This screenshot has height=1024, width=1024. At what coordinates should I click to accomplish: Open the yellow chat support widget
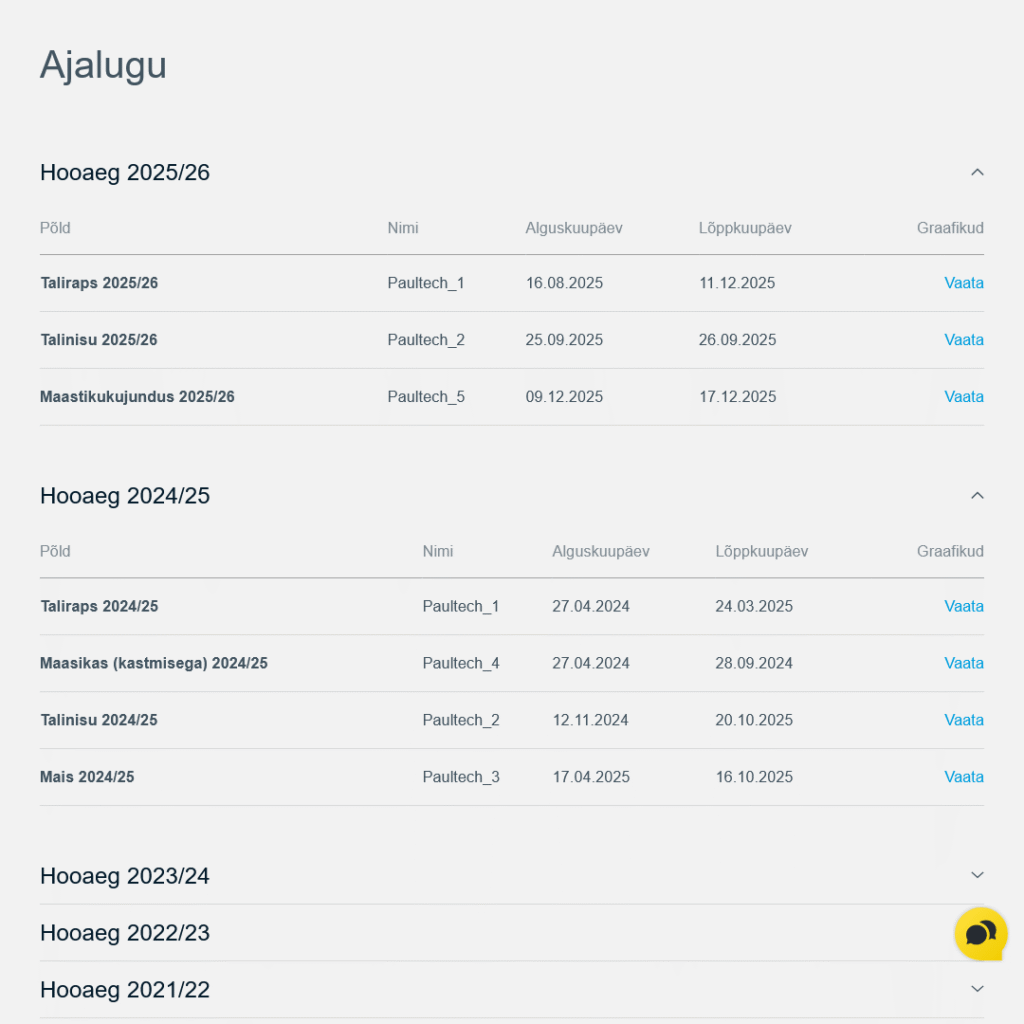[x=980, y=934]
